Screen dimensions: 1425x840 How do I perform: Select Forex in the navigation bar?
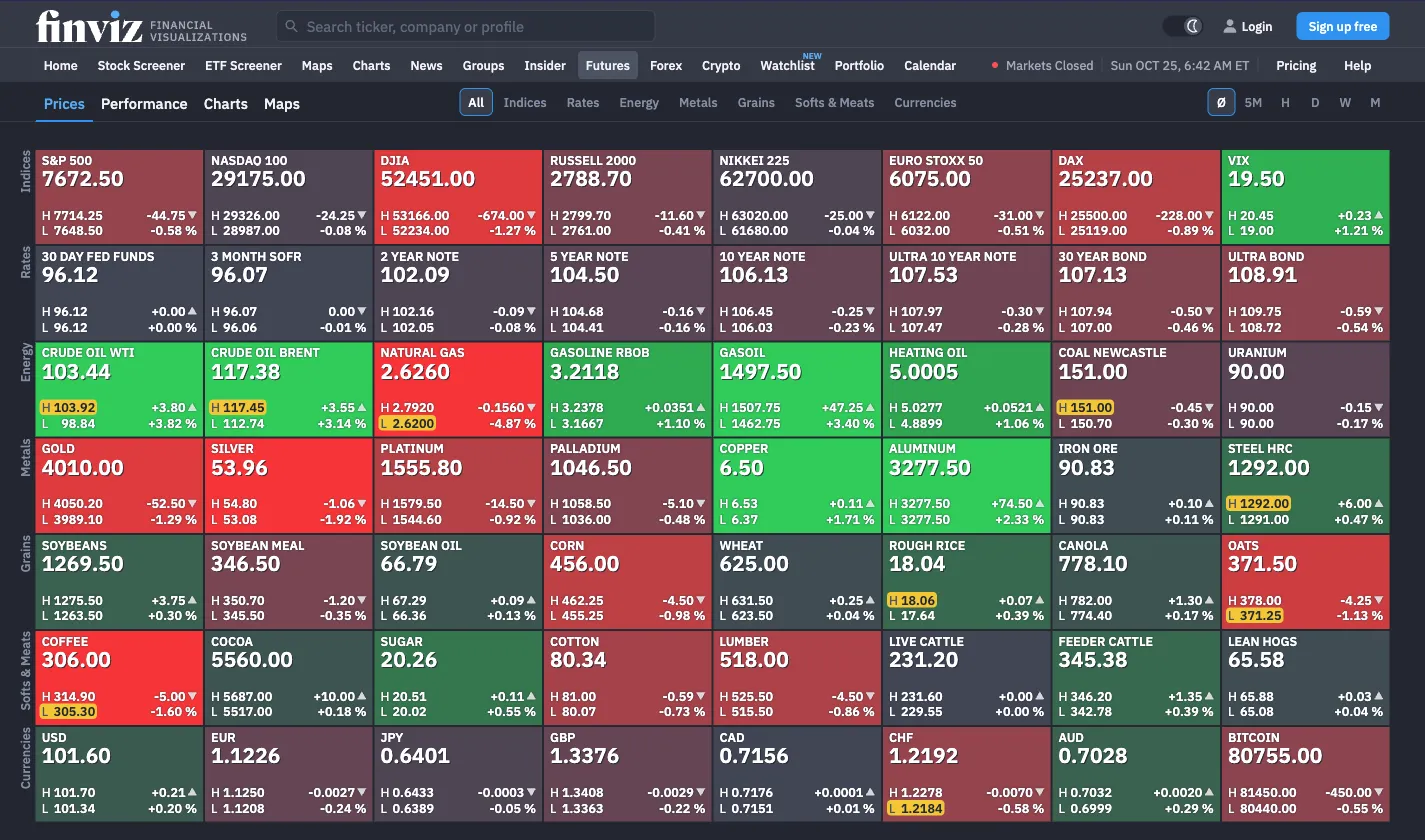click(666, 66)
